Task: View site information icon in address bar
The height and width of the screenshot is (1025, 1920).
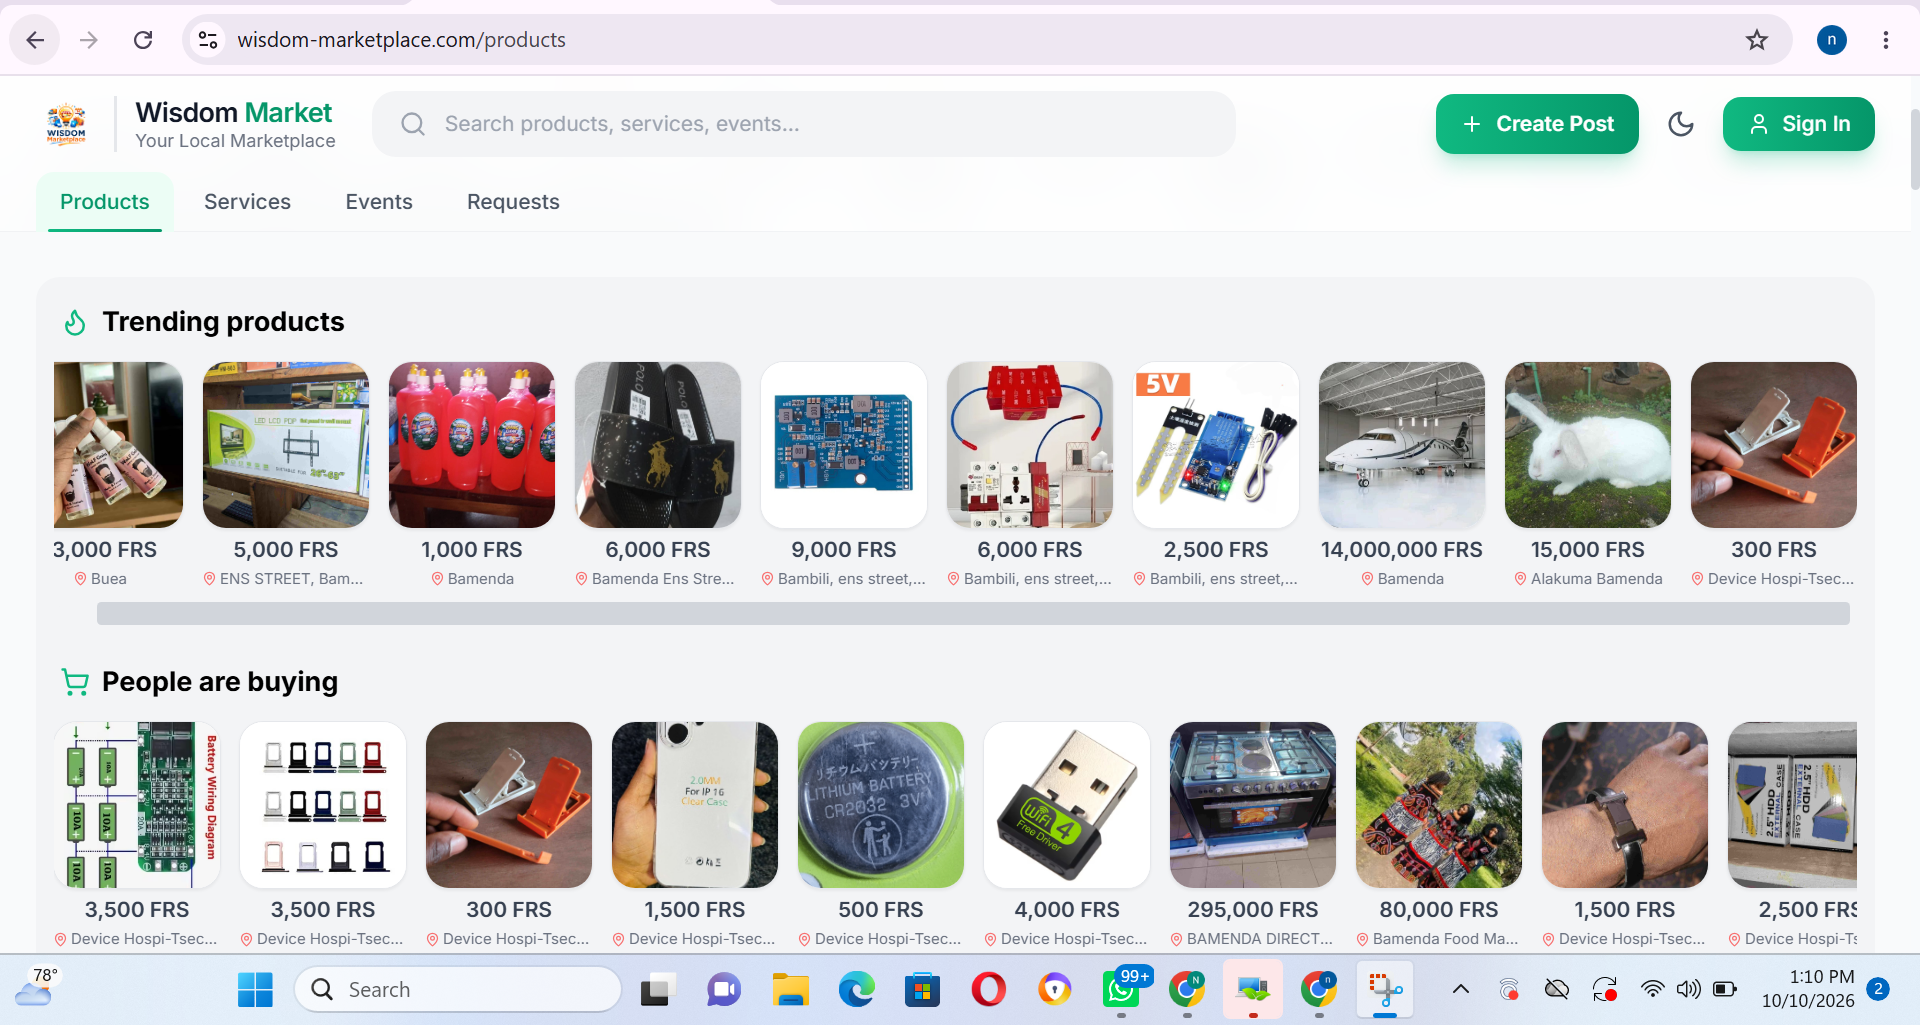Action: point(208,40)
